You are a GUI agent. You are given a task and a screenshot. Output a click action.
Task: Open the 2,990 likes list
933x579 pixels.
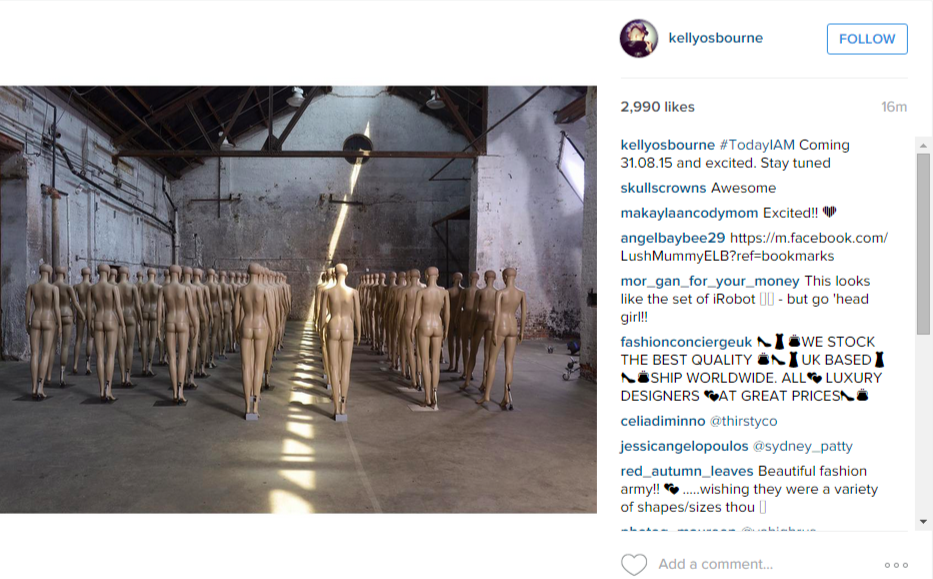point(657,107)
